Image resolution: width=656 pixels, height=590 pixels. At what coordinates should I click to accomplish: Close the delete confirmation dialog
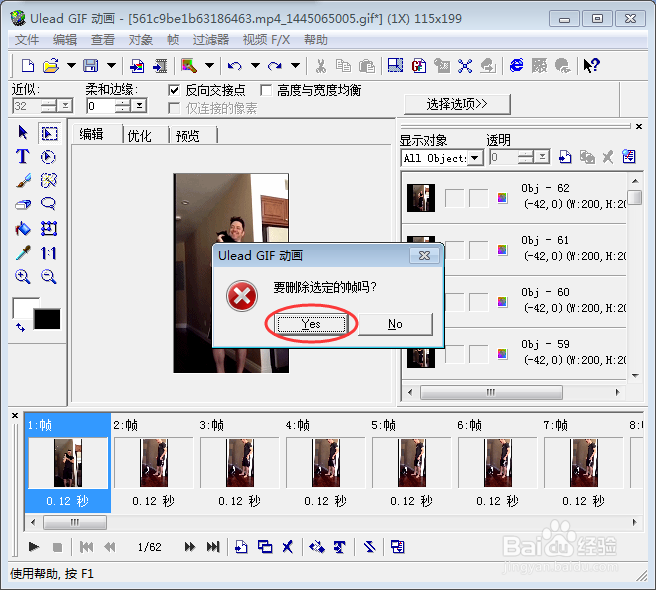click(x=424, y=256)
